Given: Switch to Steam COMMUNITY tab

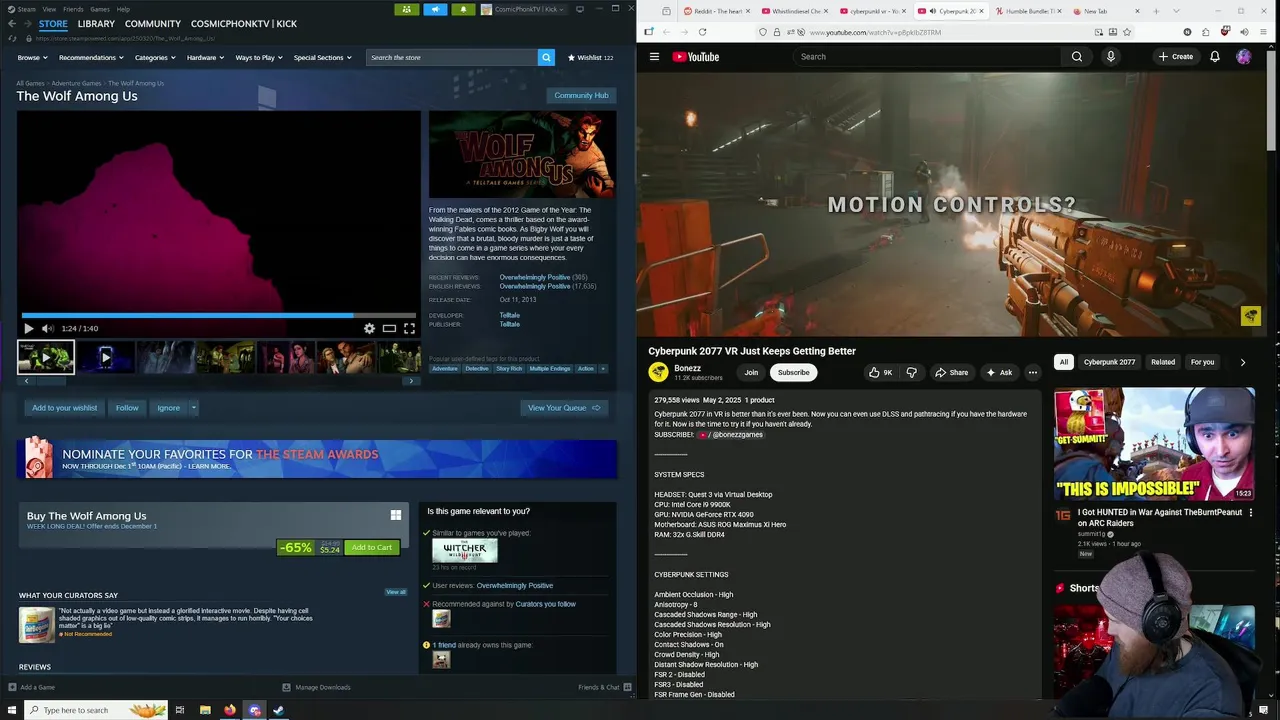Looking at the screenshot, I should point(153,23).
